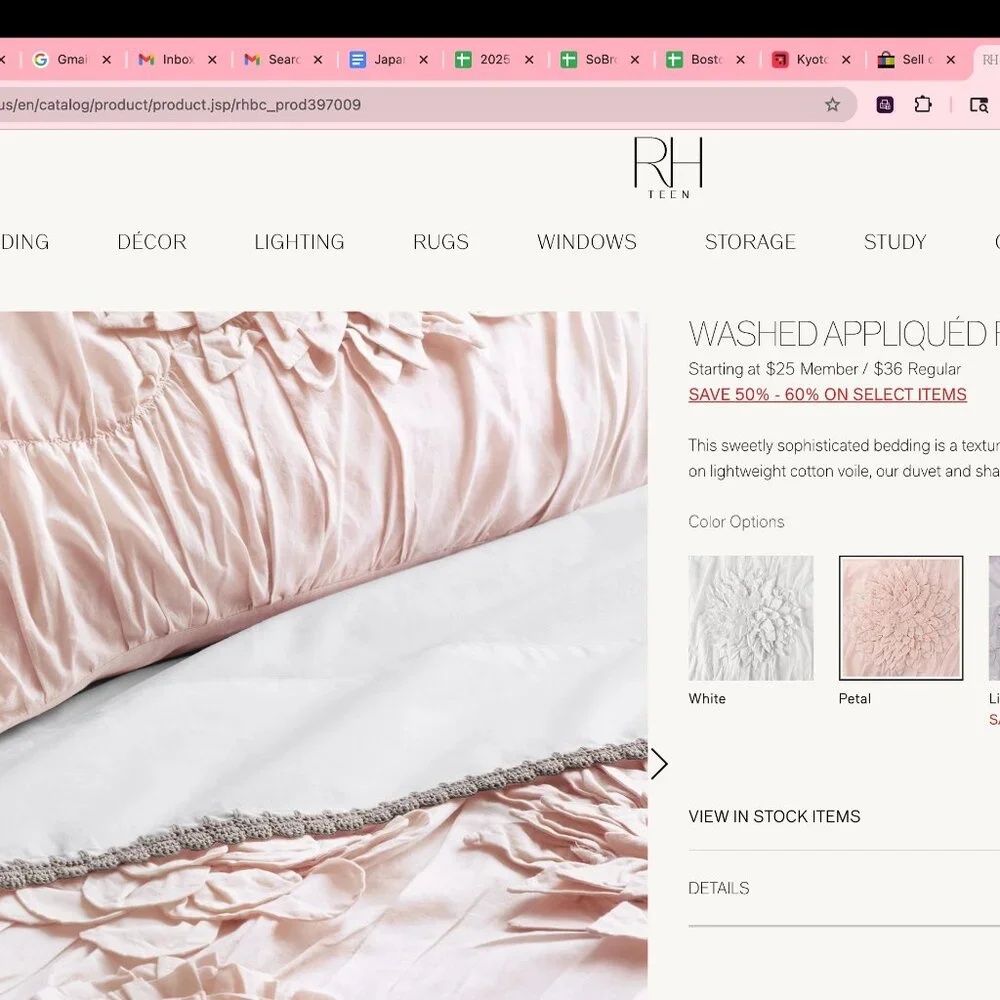Image resolution: width=1000 pixels, height=1000 pixels.
Task: Show next product image with arrow
Action: tap(659, 763)
